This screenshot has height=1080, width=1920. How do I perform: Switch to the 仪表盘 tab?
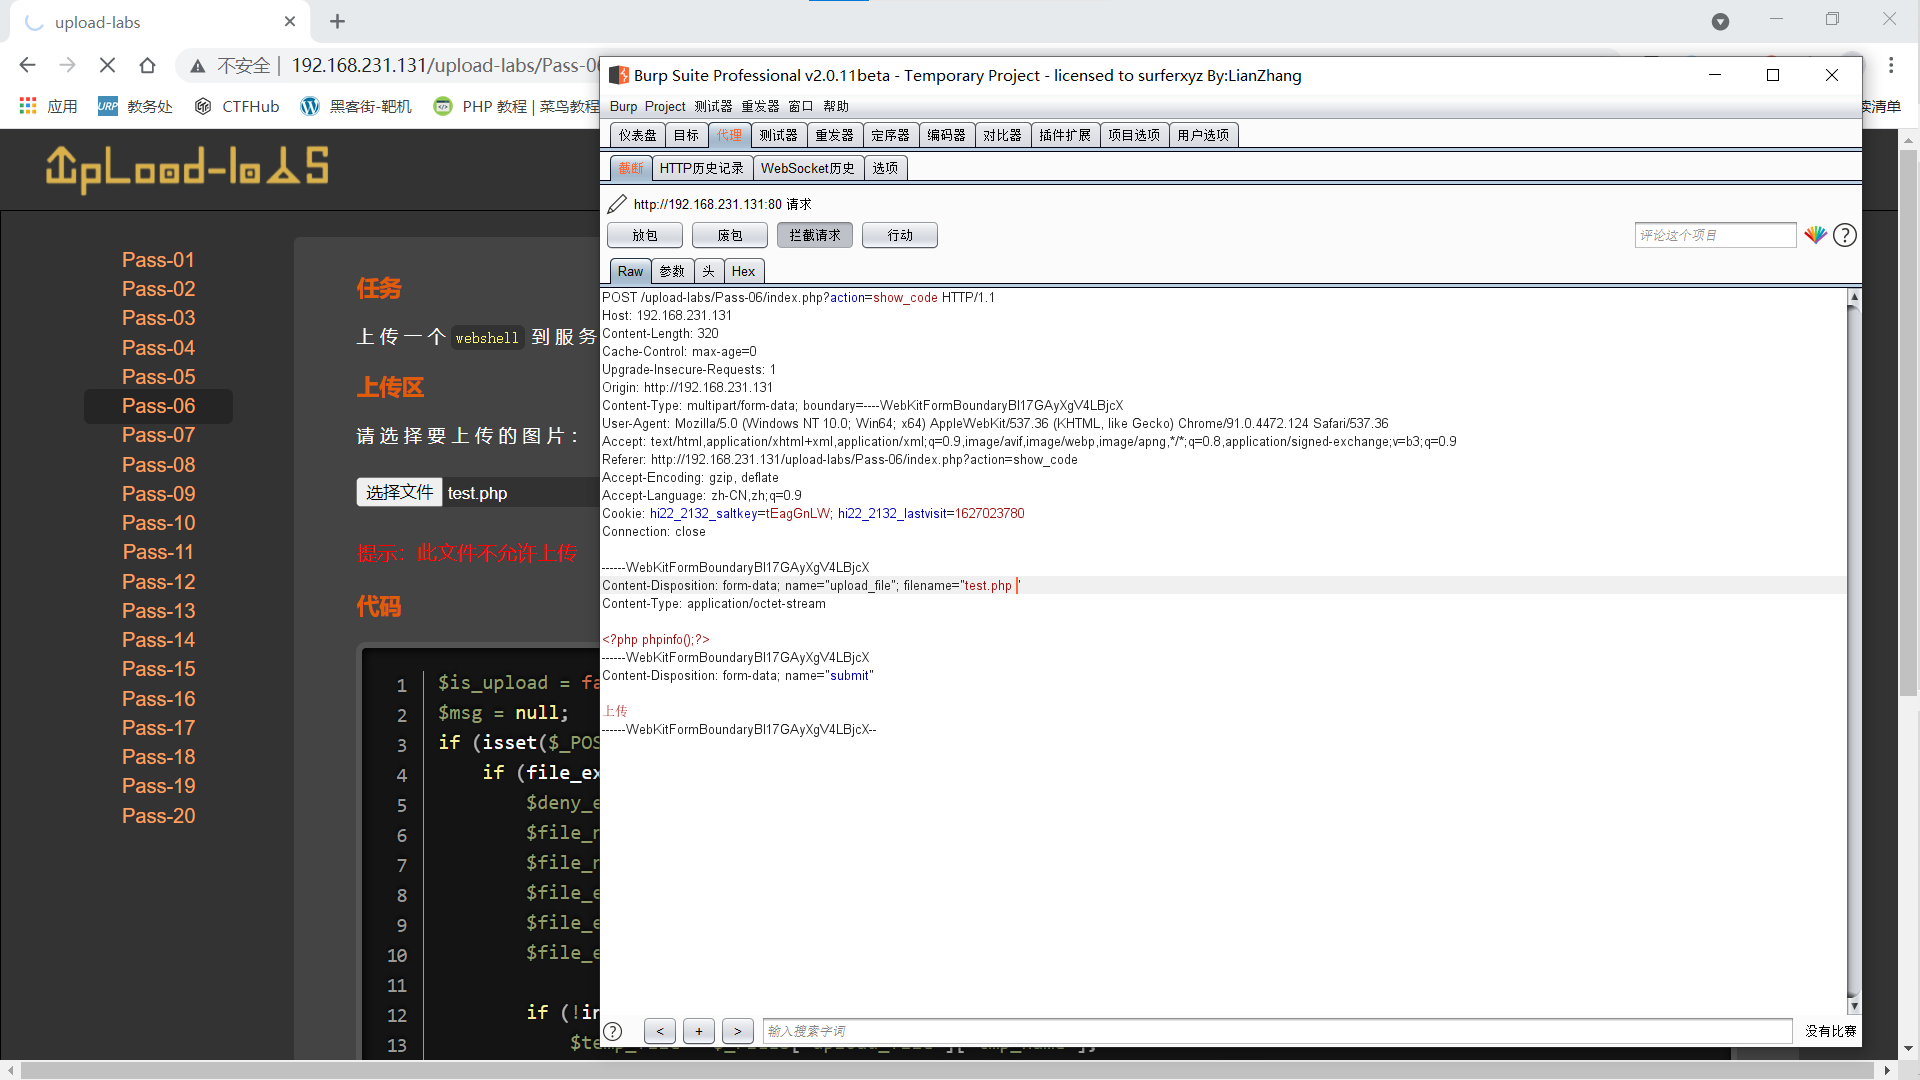coord(637,135)
